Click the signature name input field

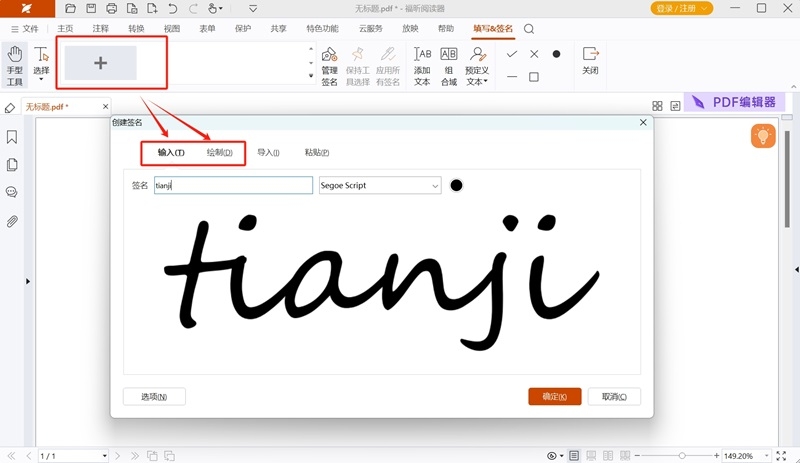[x=233, y=185]
